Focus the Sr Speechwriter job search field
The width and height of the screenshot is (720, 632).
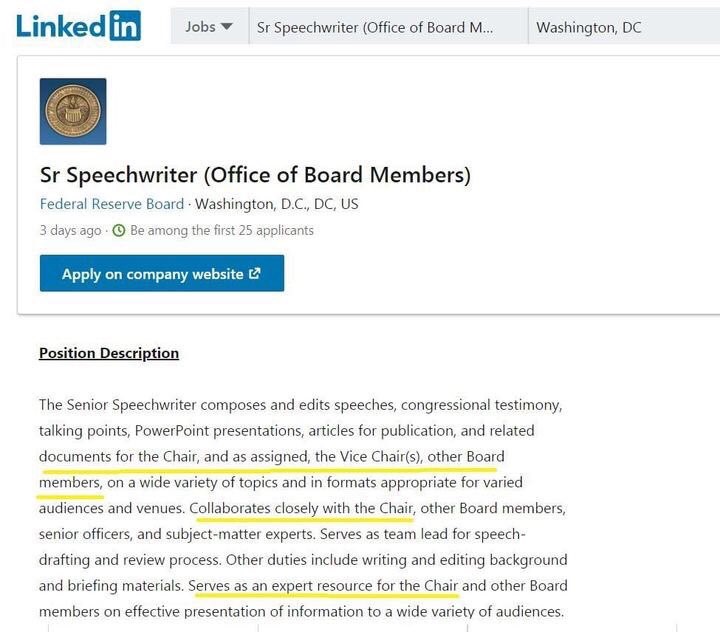click(388, 27)
